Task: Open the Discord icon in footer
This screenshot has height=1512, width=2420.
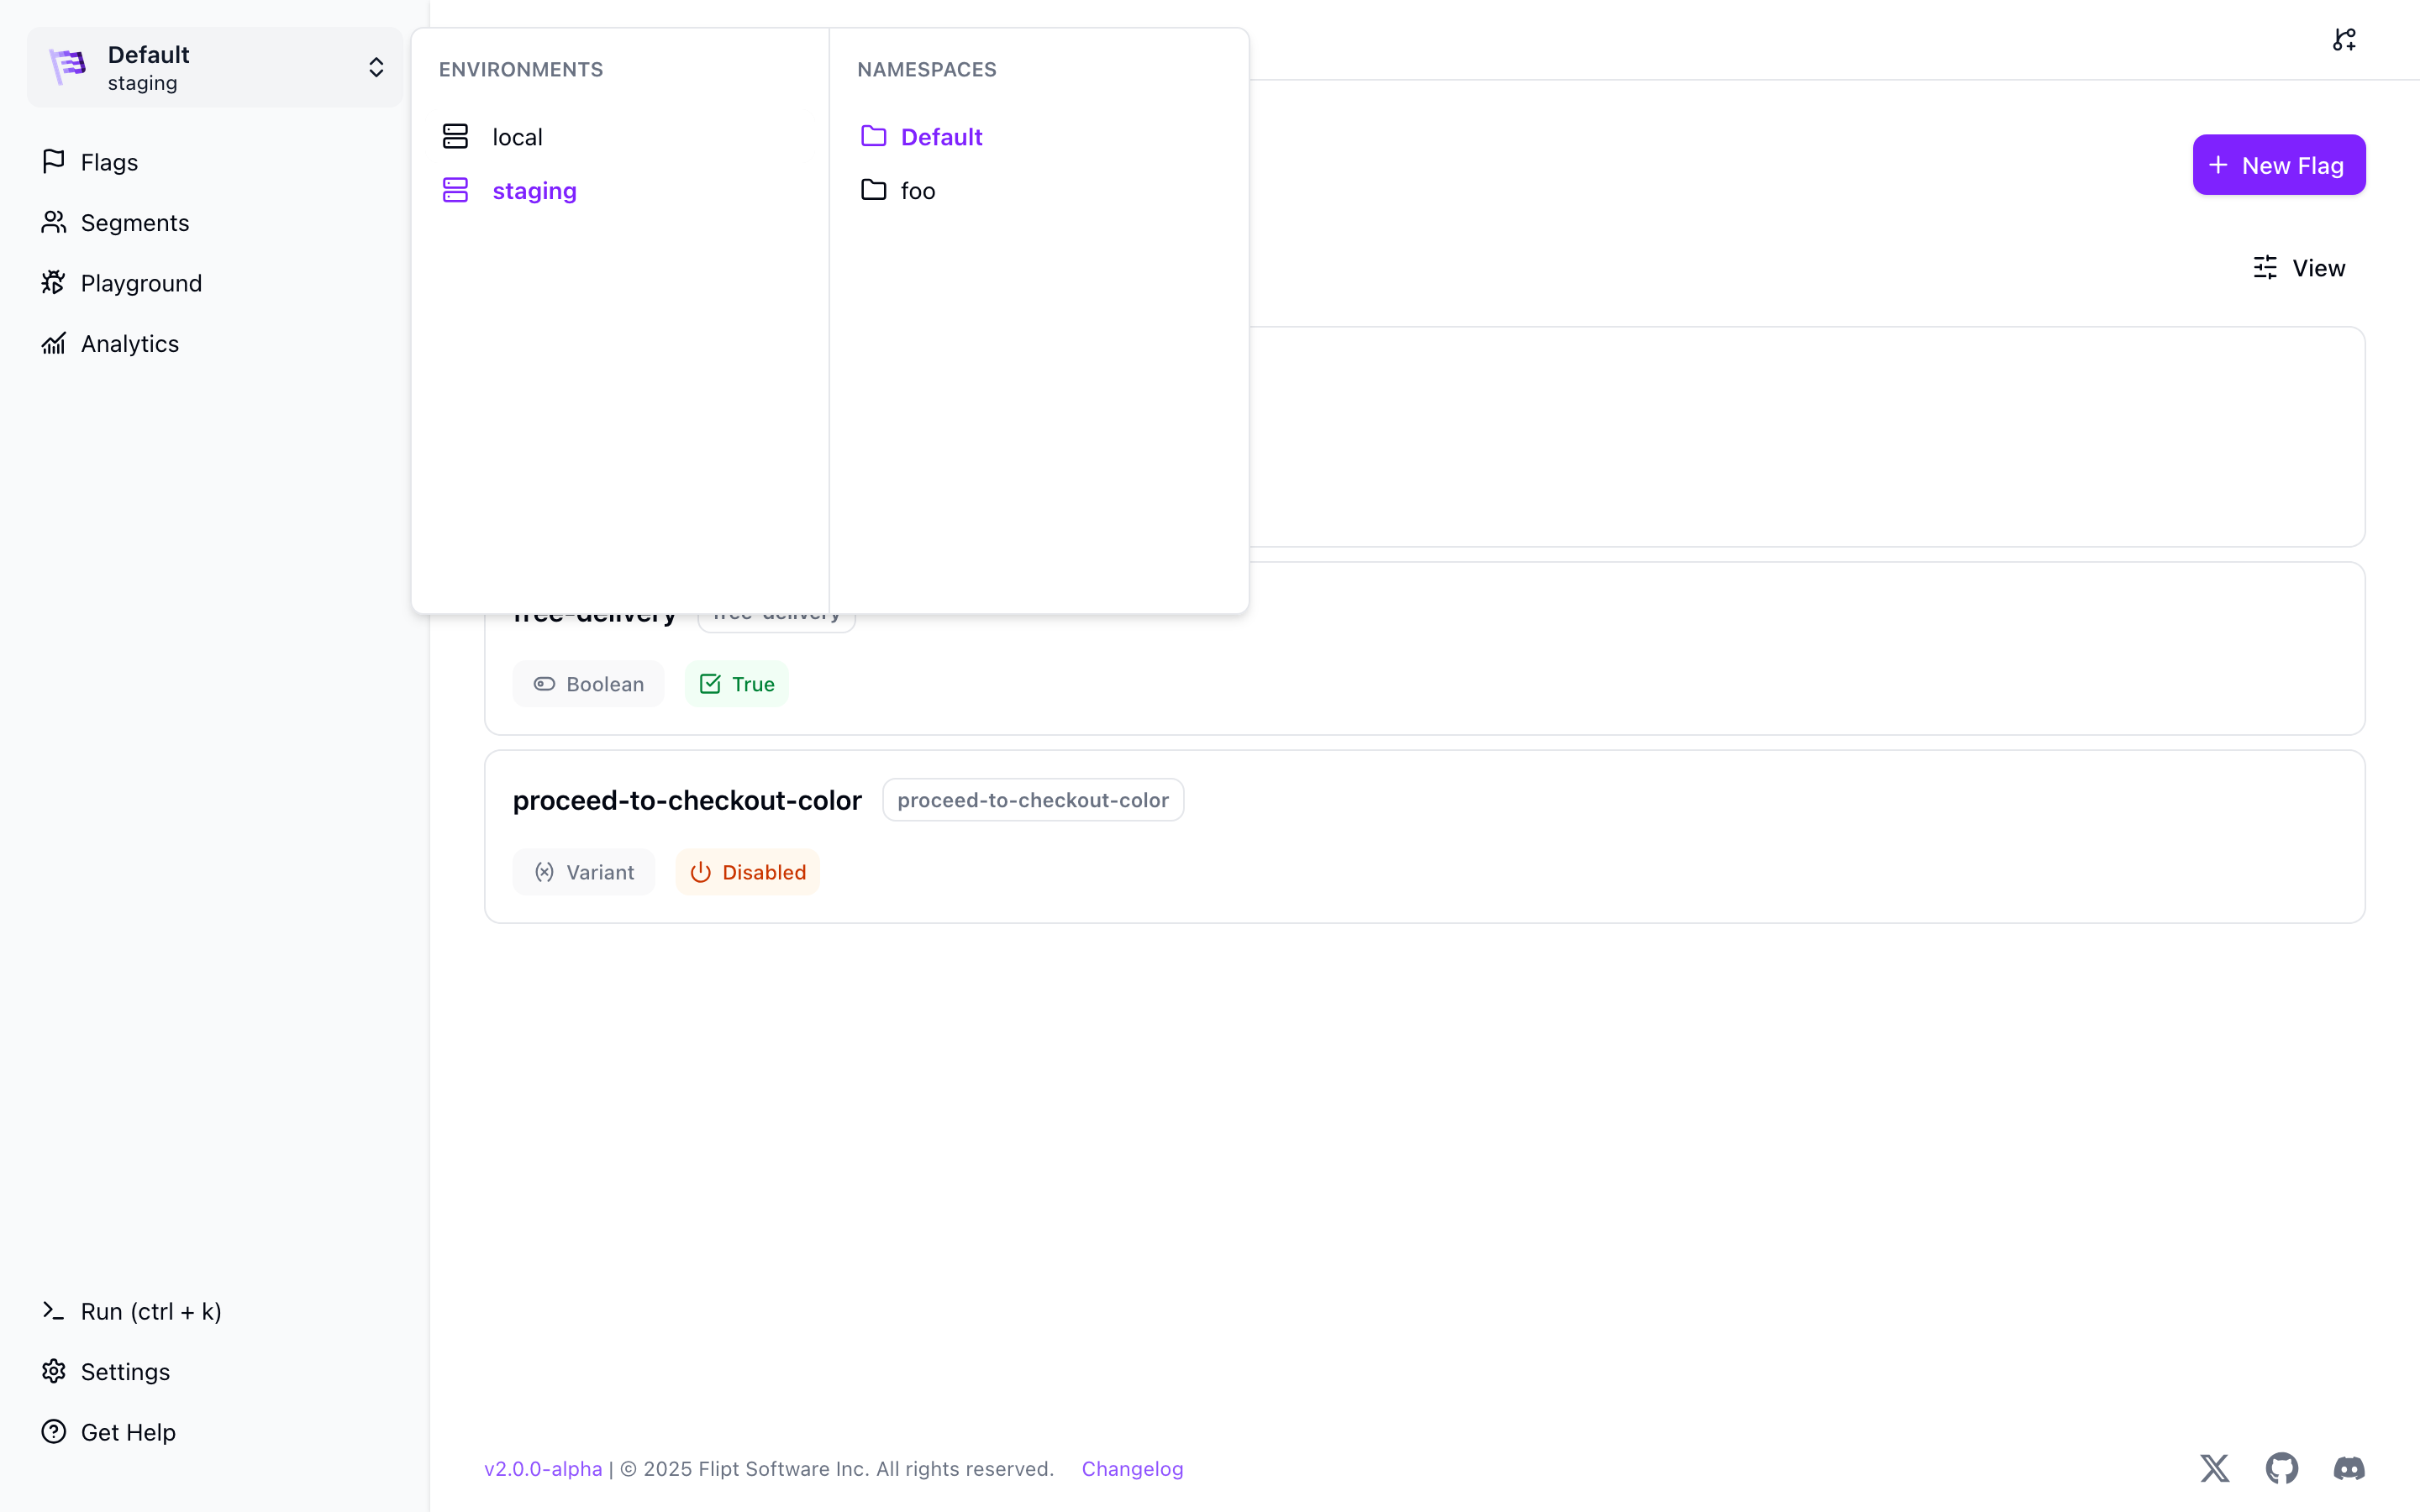Action: 2348,1468
